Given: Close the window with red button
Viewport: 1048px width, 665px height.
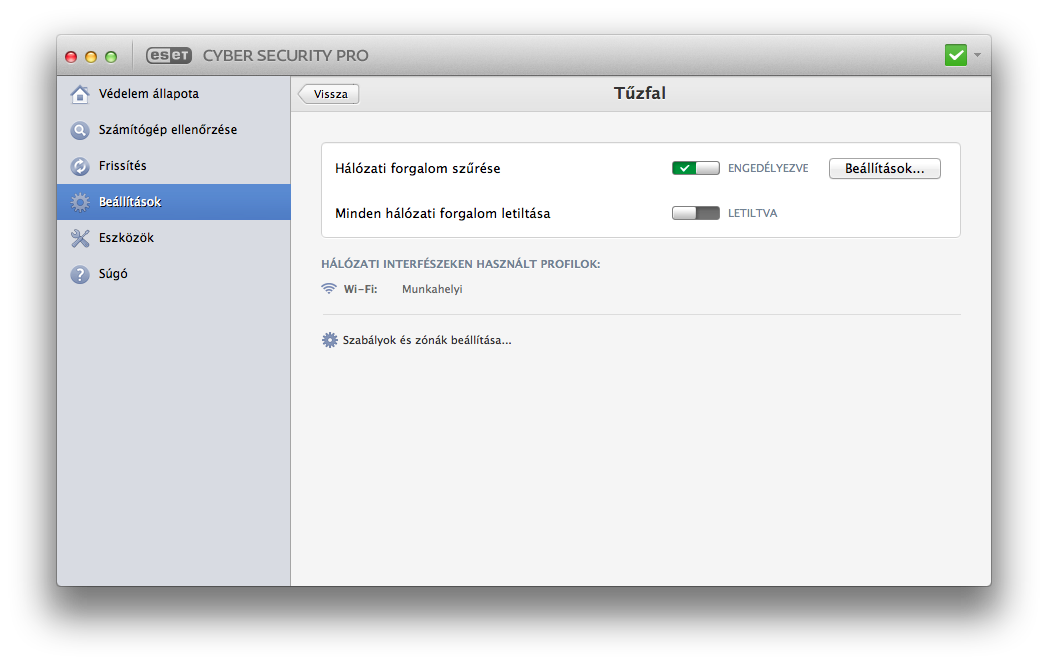Looking at the screenshot, I should [x=71, y=57].
